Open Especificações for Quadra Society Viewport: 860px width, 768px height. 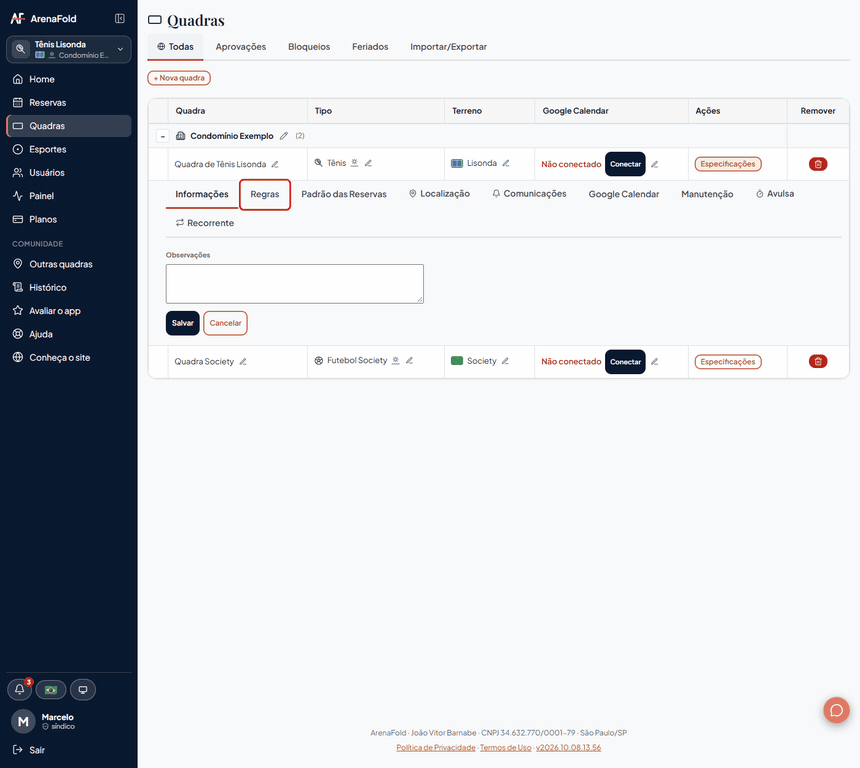tap(728, 362)
